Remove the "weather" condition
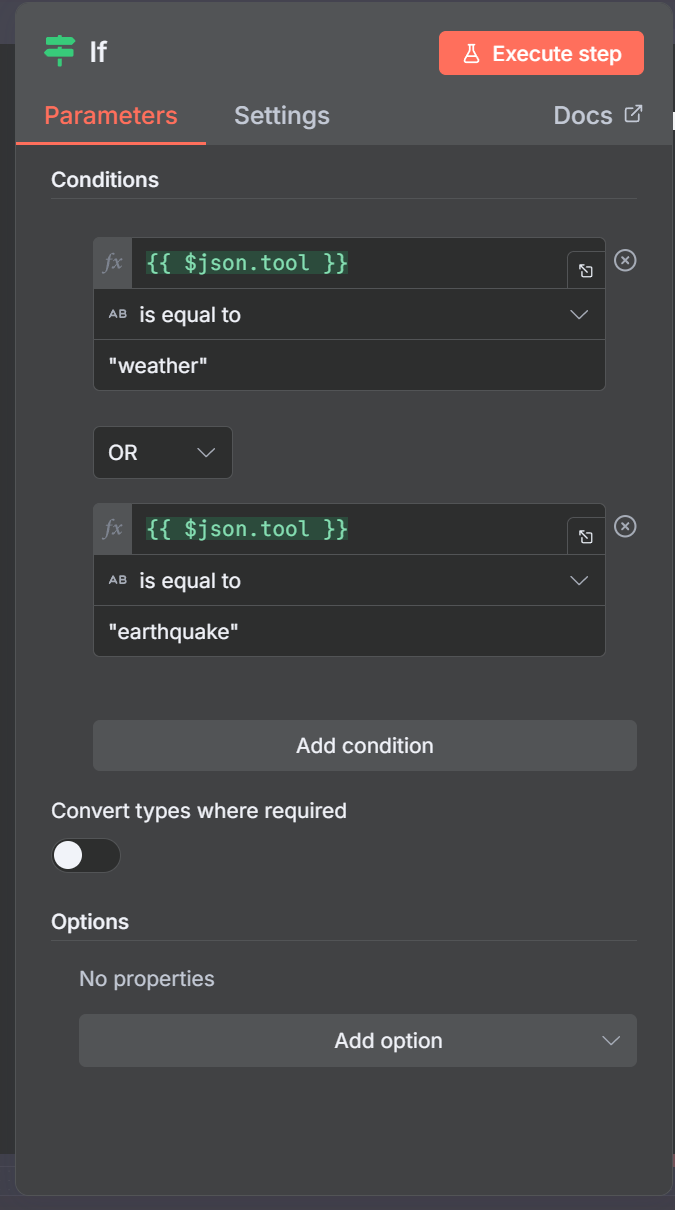Image resolution: width=675 pixels, height=1210 pixels. pyautogui.click(x=625, y=261)
